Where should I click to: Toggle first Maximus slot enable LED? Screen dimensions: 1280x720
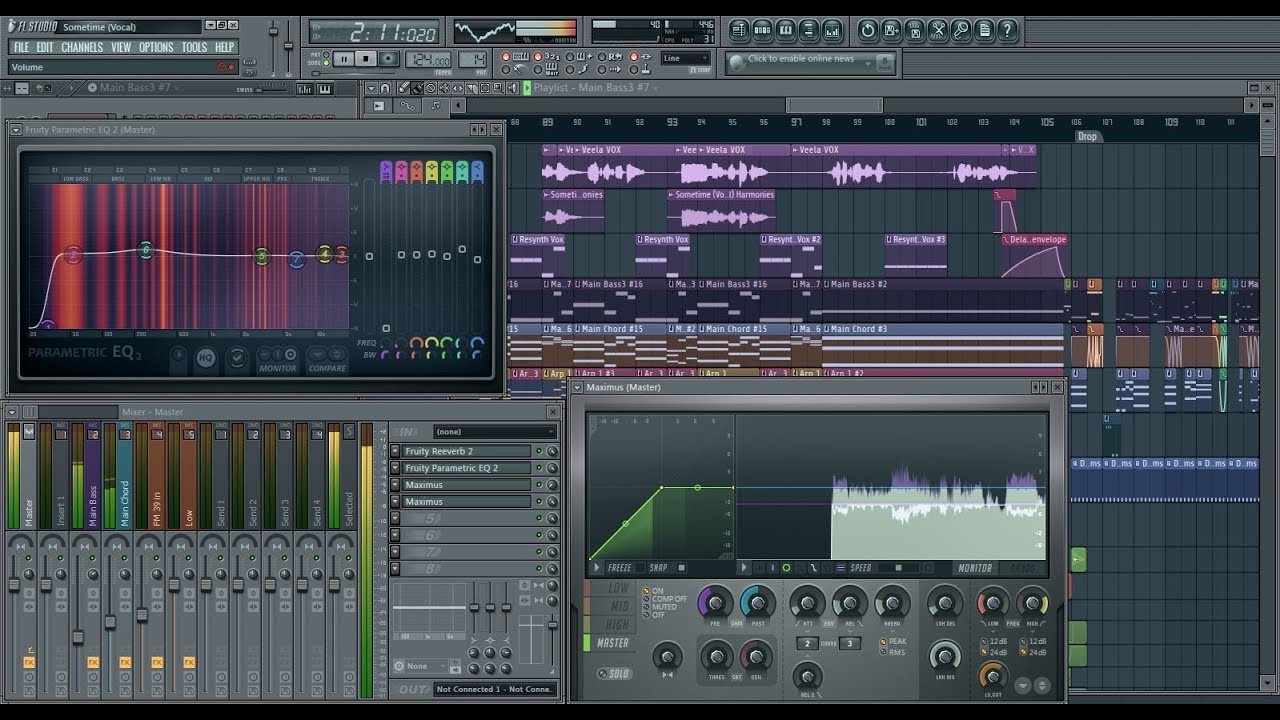[539, 485]
